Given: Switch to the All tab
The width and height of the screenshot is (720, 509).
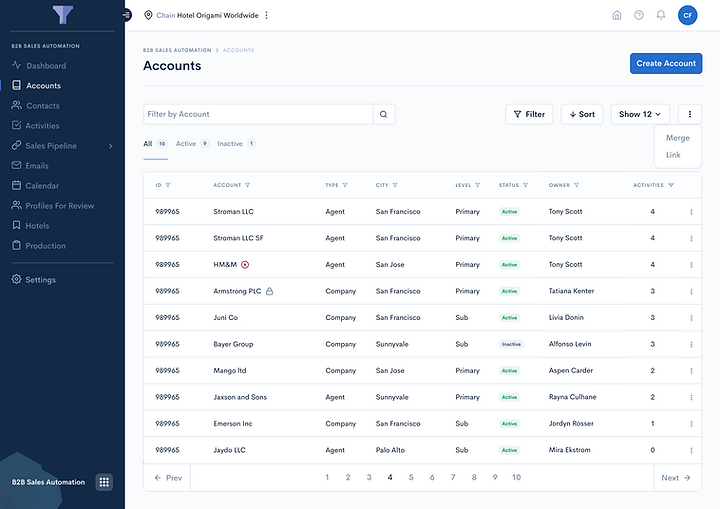Looking at the screenshot, I should pos(155,144).
